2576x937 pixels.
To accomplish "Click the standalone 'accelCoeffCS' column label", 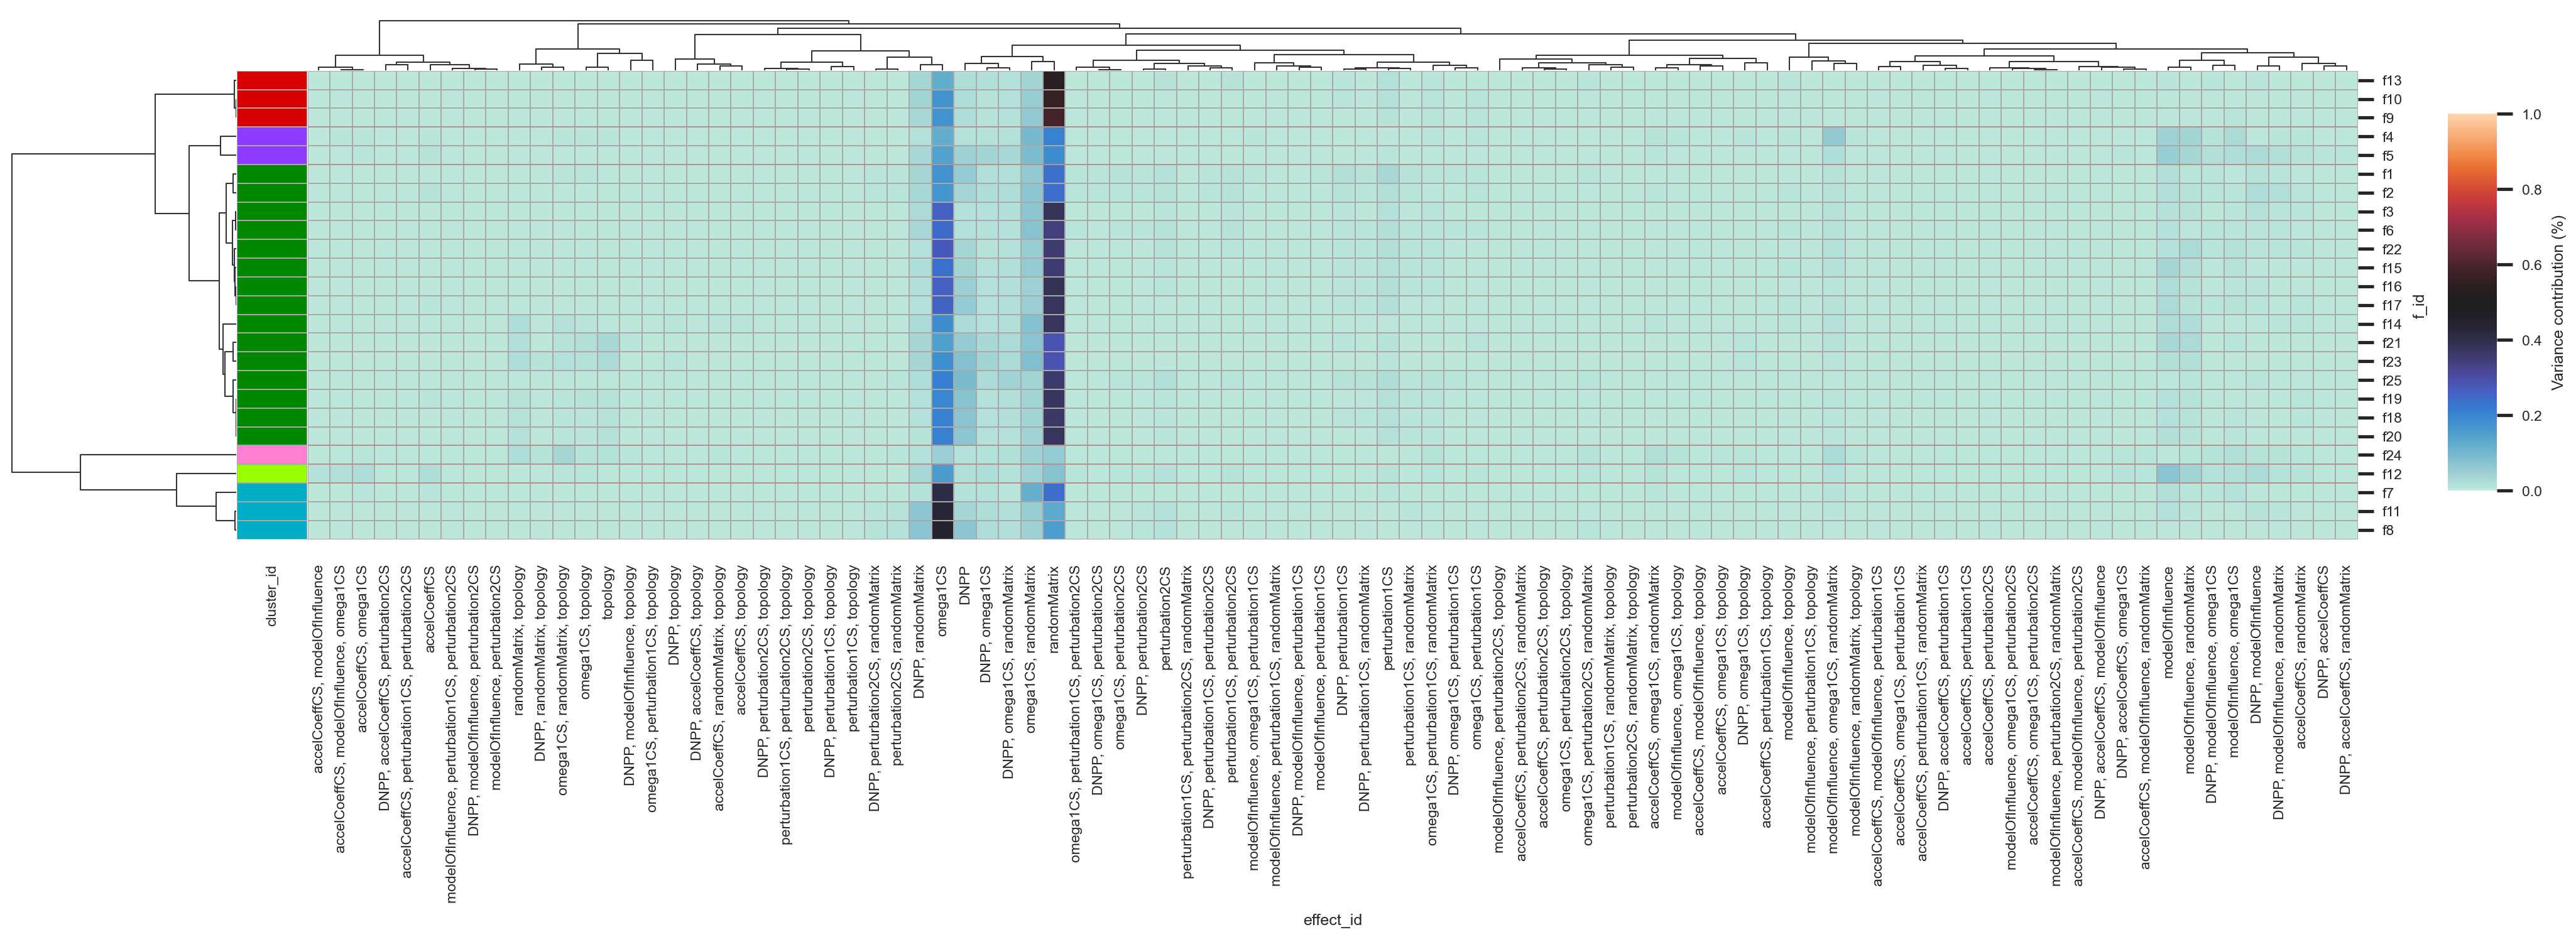I will coord(430,609).
